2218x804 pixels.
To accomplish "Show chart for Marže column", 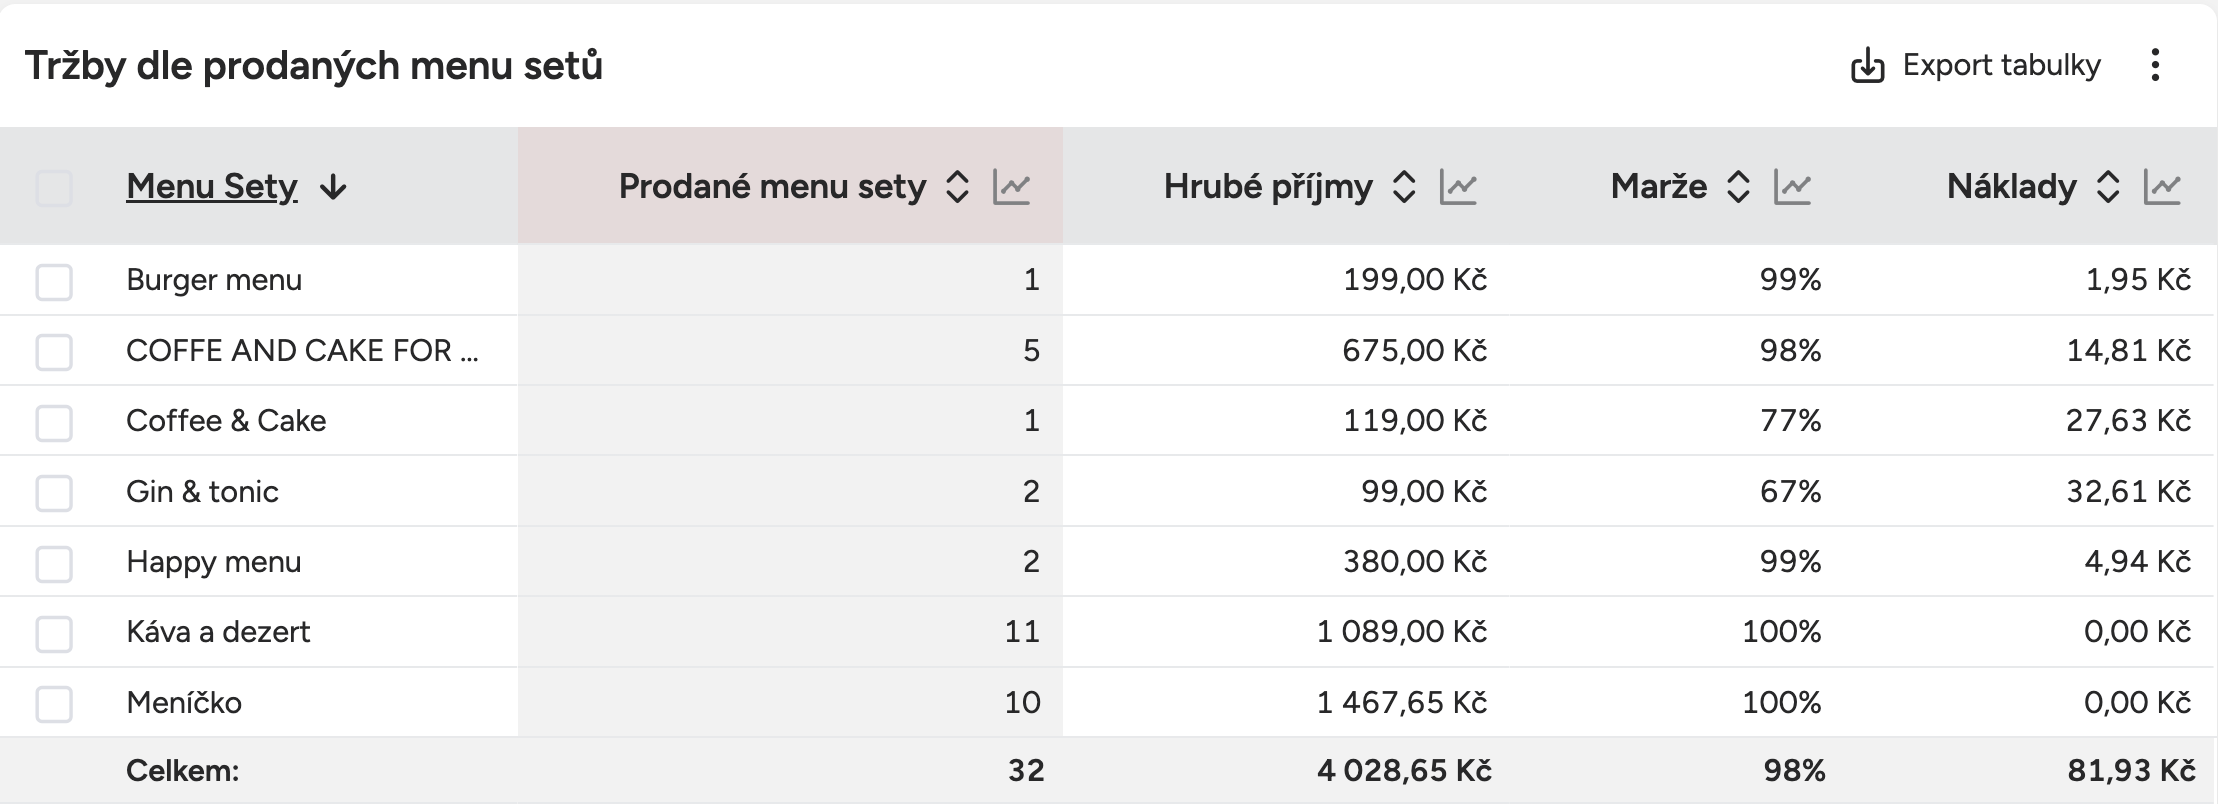I will click(x=1792, y=187).
